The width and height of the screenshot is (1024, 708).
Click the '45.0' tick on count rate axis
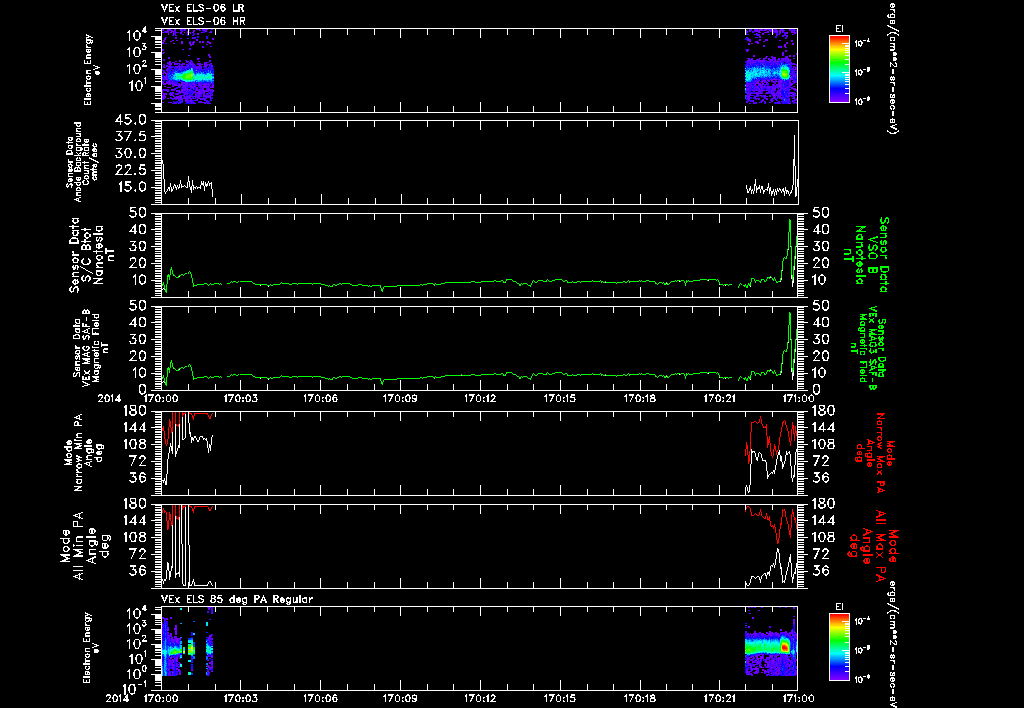132,121
